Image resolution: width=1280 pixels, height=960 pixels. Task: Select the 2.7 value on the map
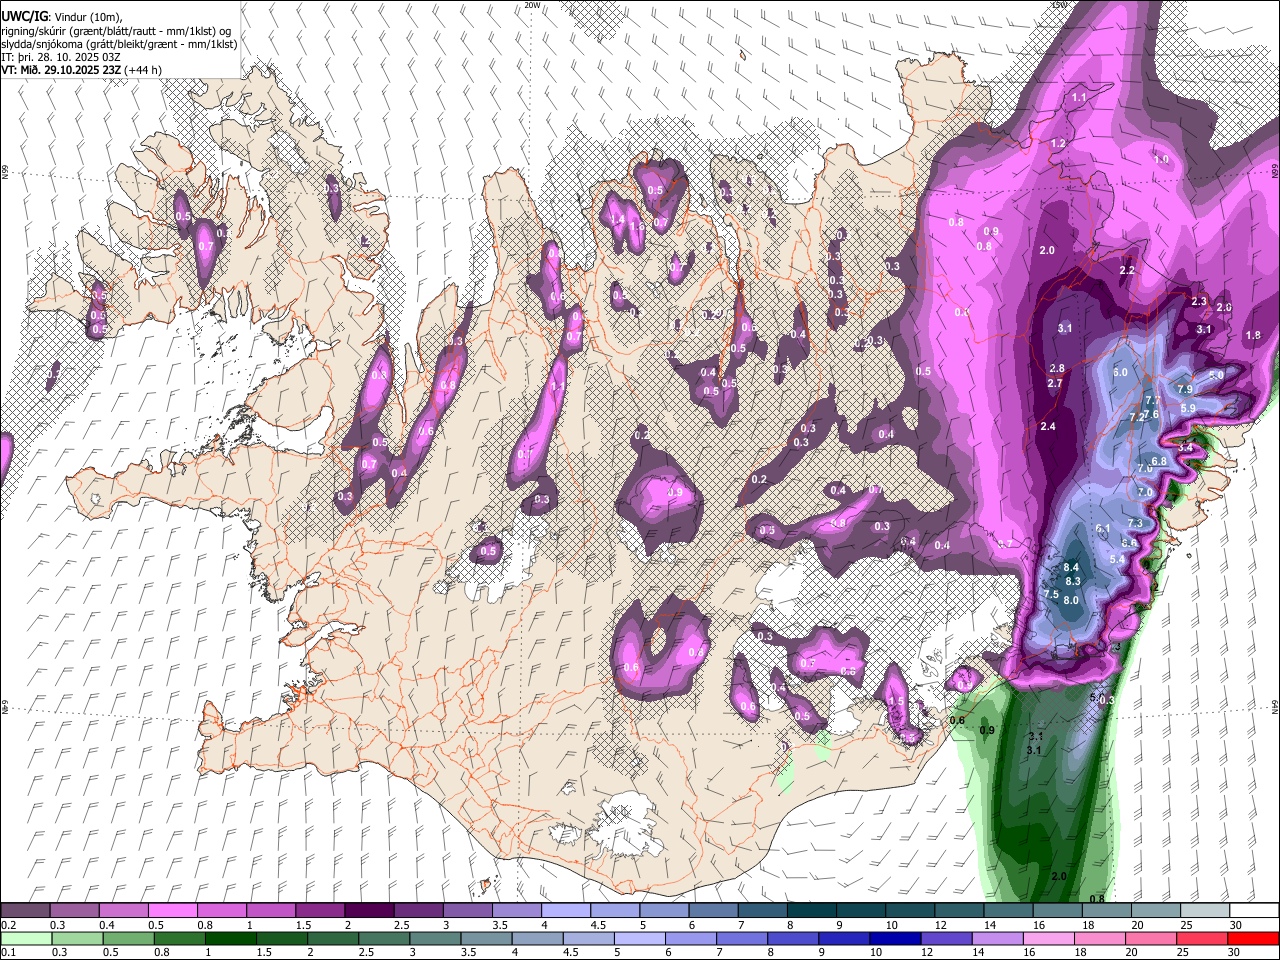point(1055,384)
